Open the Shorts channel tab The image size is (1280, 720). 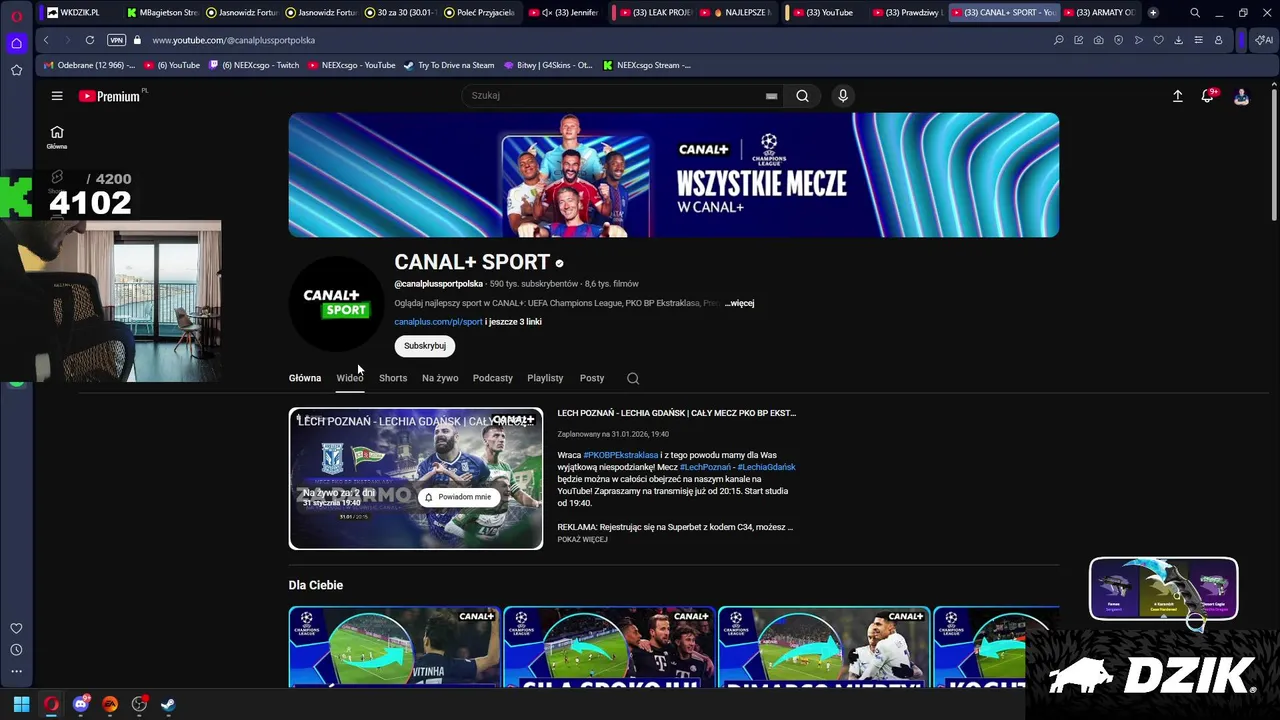pos(393,378)
